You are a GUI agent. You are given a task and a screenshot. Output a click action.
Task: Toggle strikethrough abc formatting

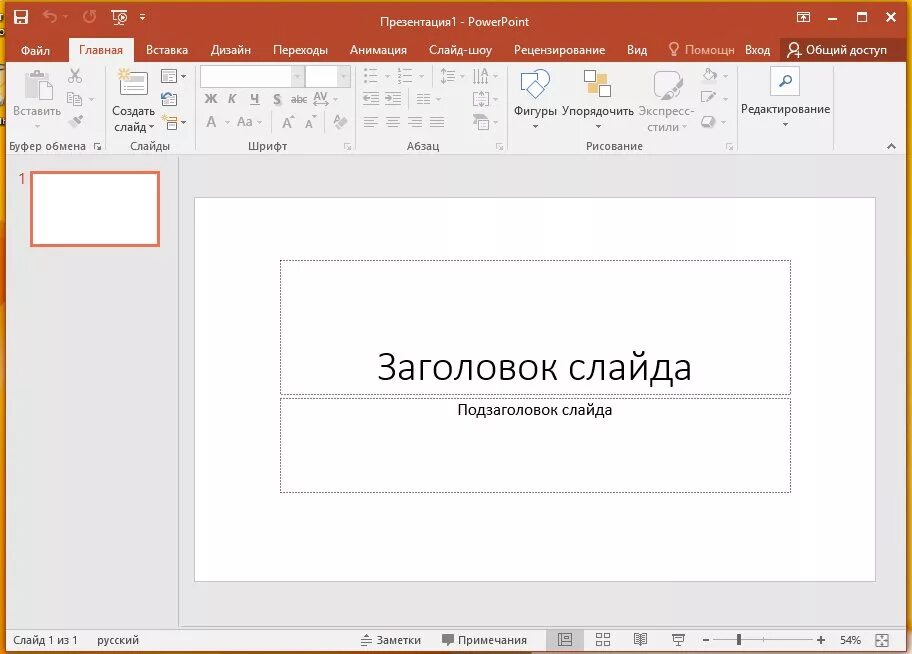click(x=299, y=99)
